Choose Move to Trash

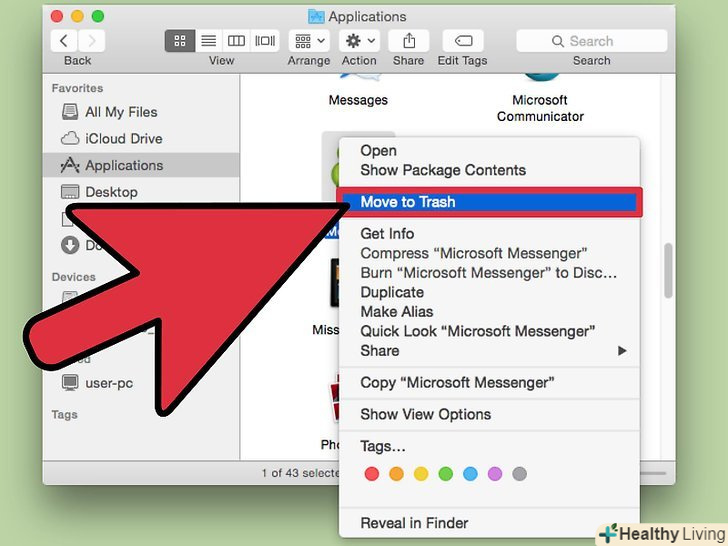490,202
